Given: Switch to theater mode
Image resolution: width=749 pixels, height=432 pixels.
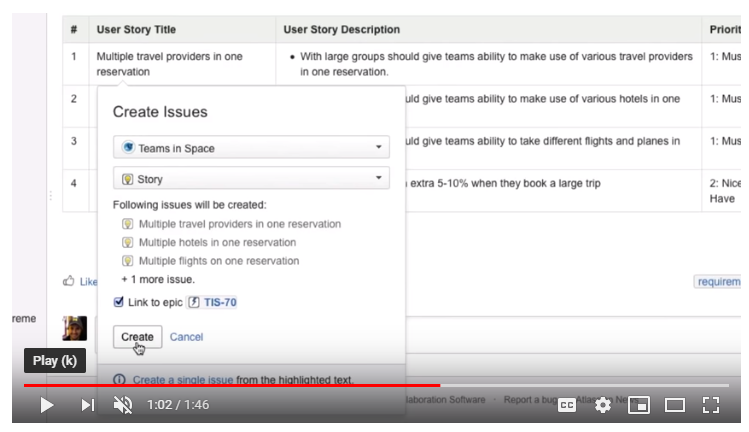Looking at the screenshot, I should [x=674, y=405].
